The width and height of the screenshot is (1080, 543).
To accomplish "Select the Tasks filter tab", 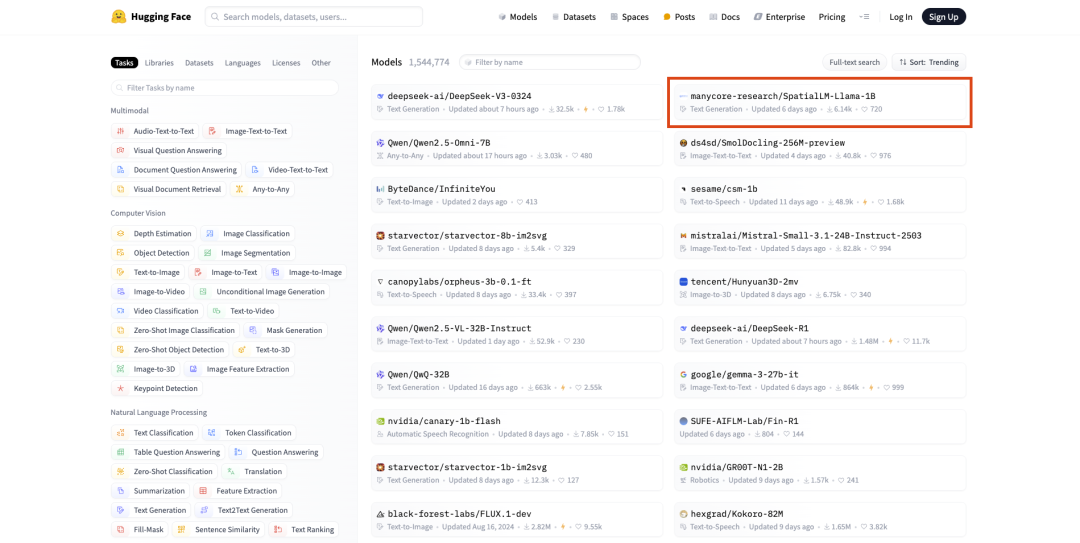I will 125,63.
